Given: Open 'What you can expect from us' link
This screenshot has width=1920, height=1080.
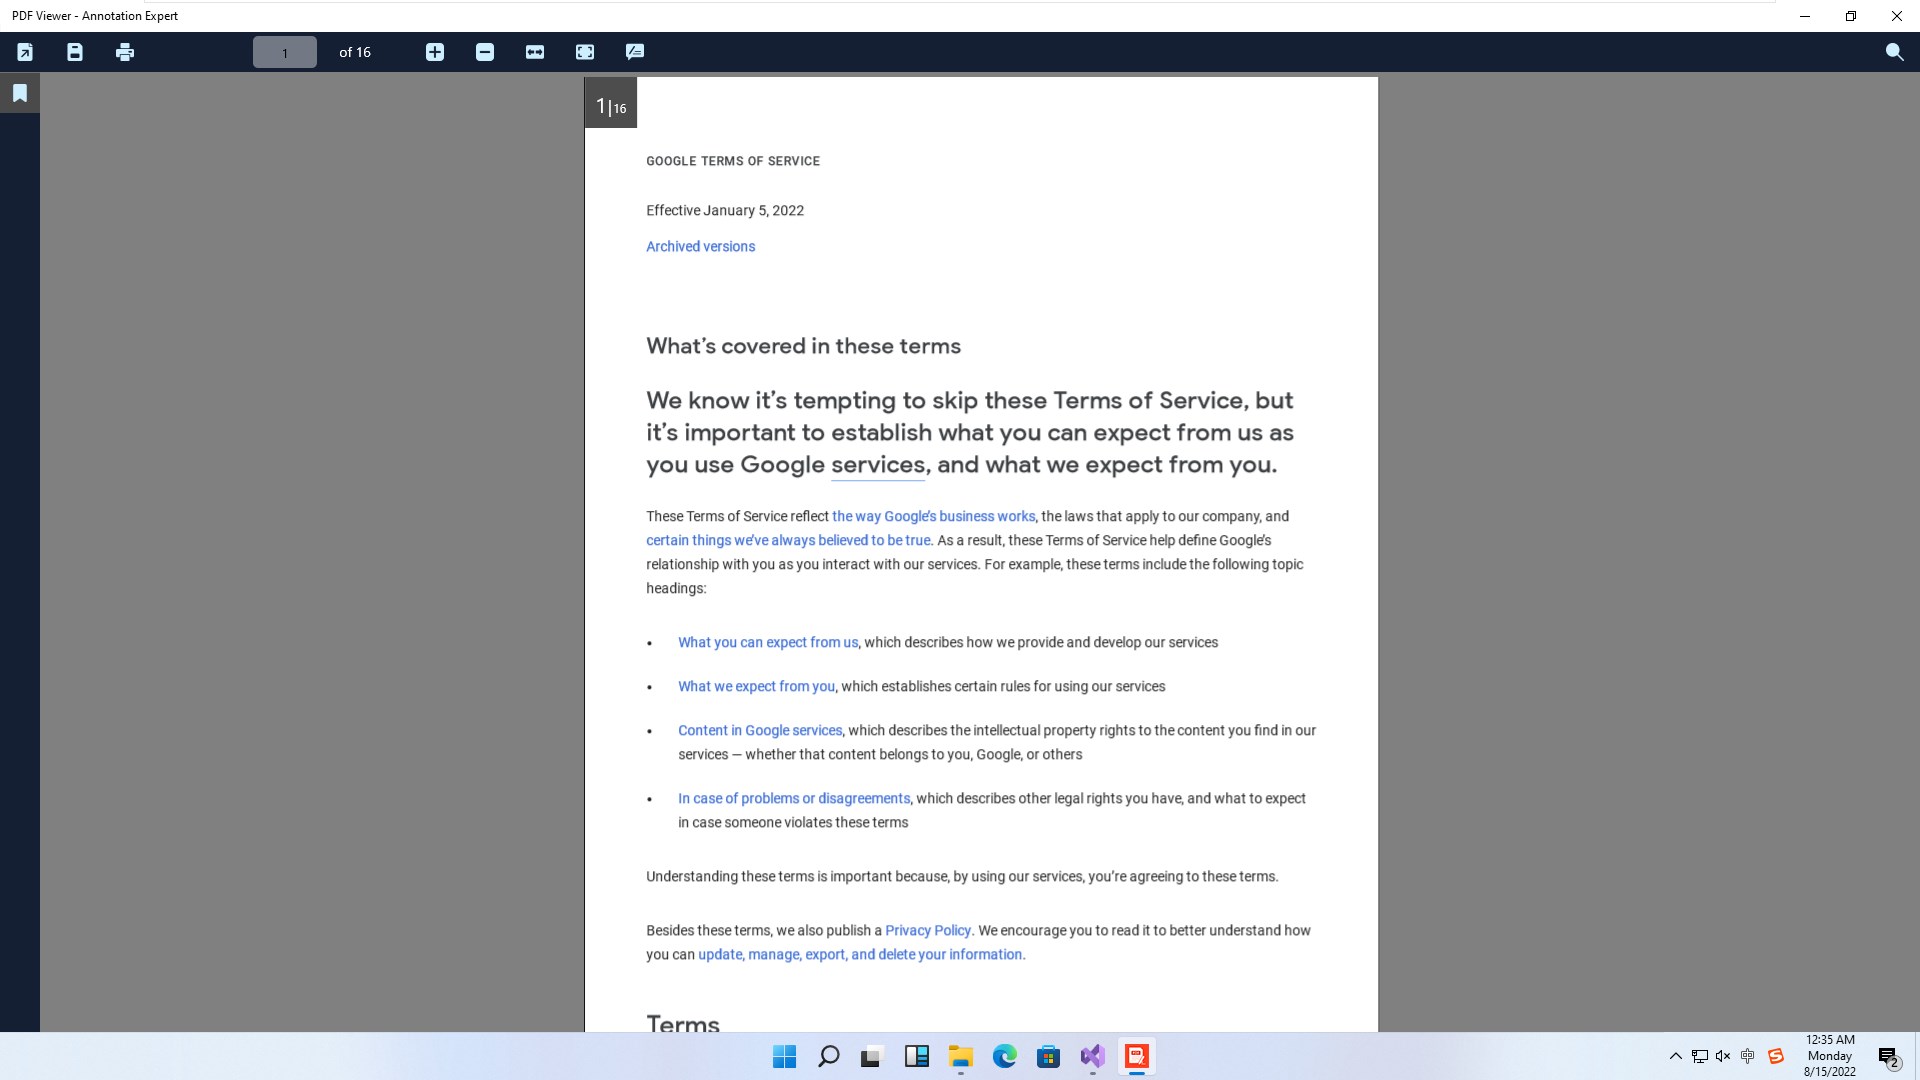Looking at the screenshot, I should pyautogui.click(x=767, y=643).
